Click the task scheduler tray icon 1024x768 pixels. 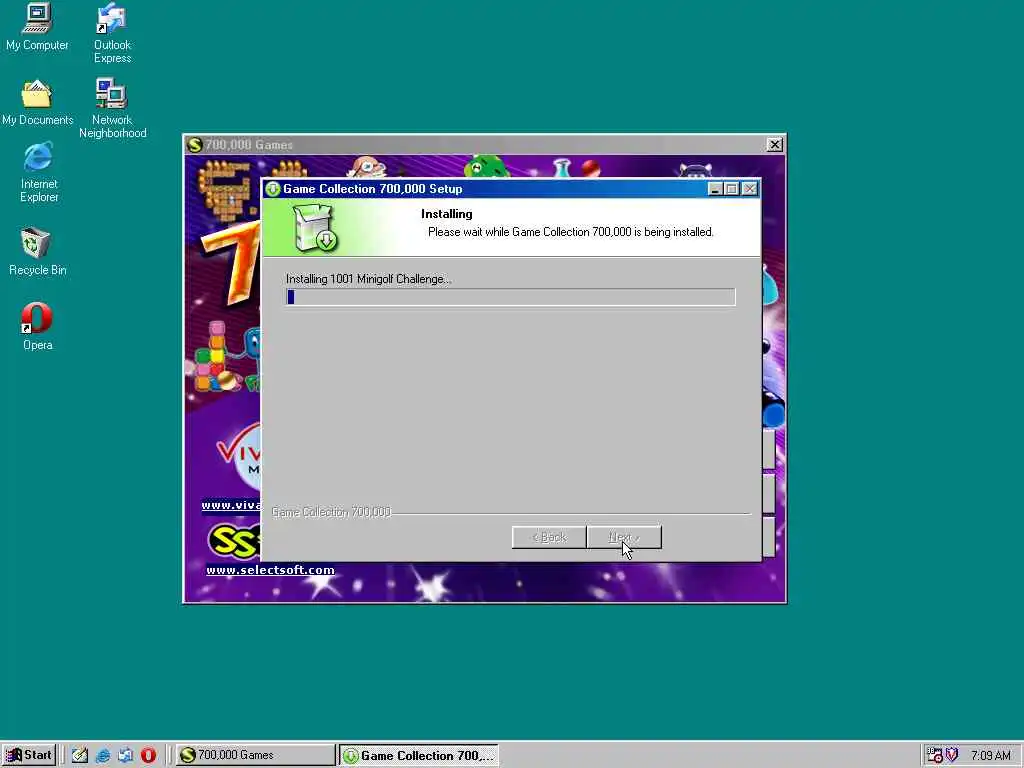tap(935, 755)
